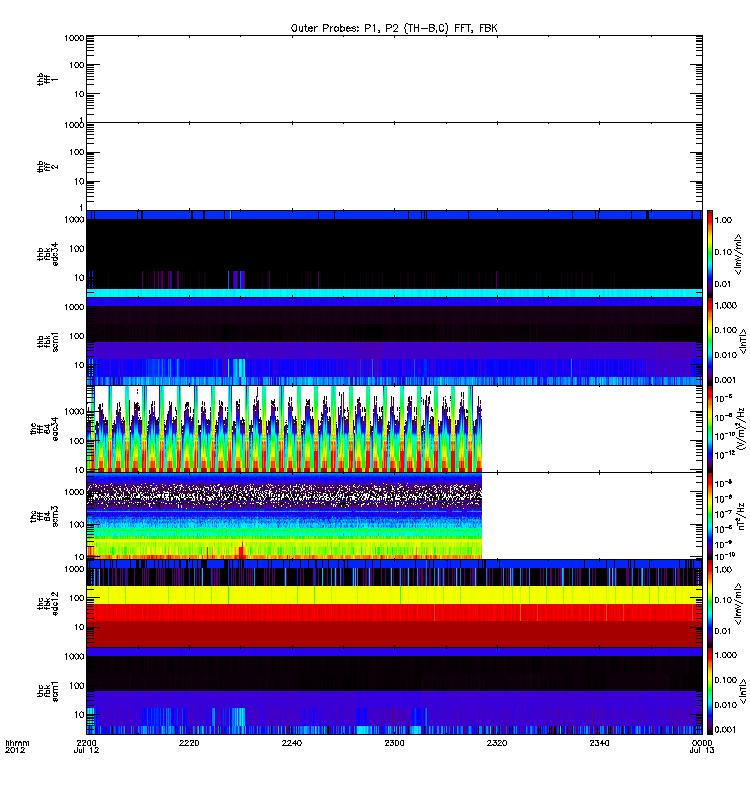The image size is (750, 800).
Task: Click the '2200 Jul 12' time axis label
Action: click(86, 746)
